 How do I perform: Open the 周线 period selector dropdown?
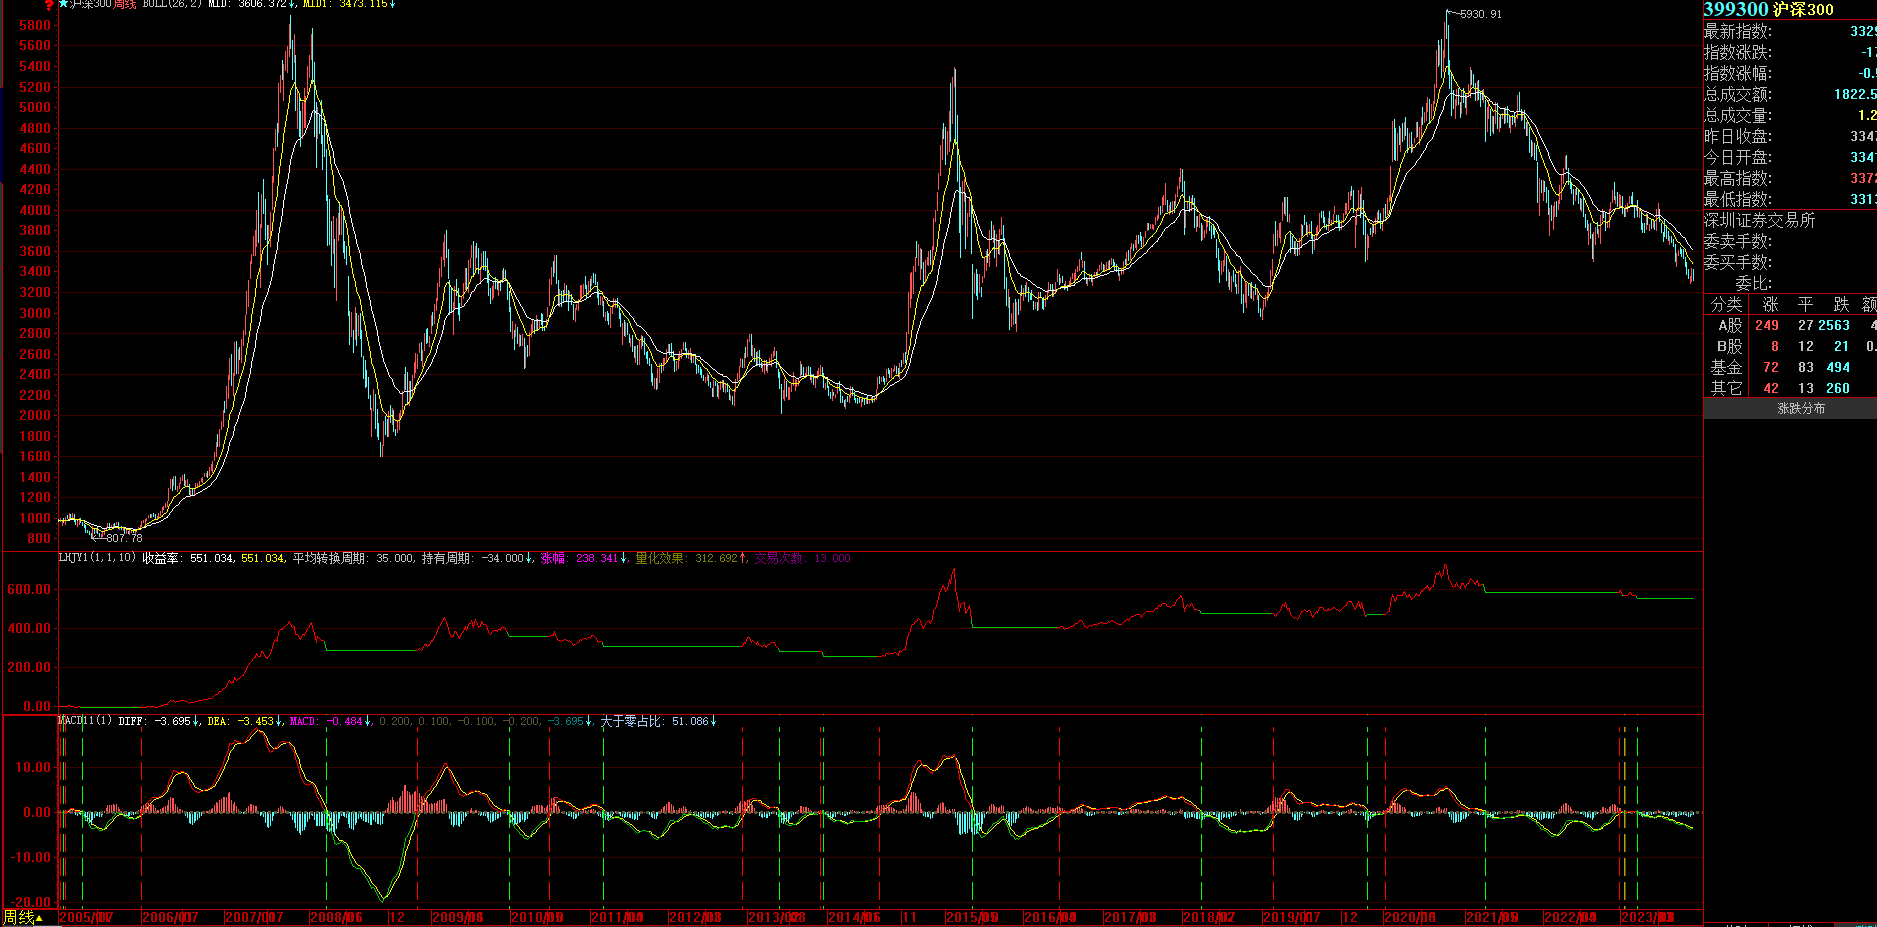click(x=22, y=917)
